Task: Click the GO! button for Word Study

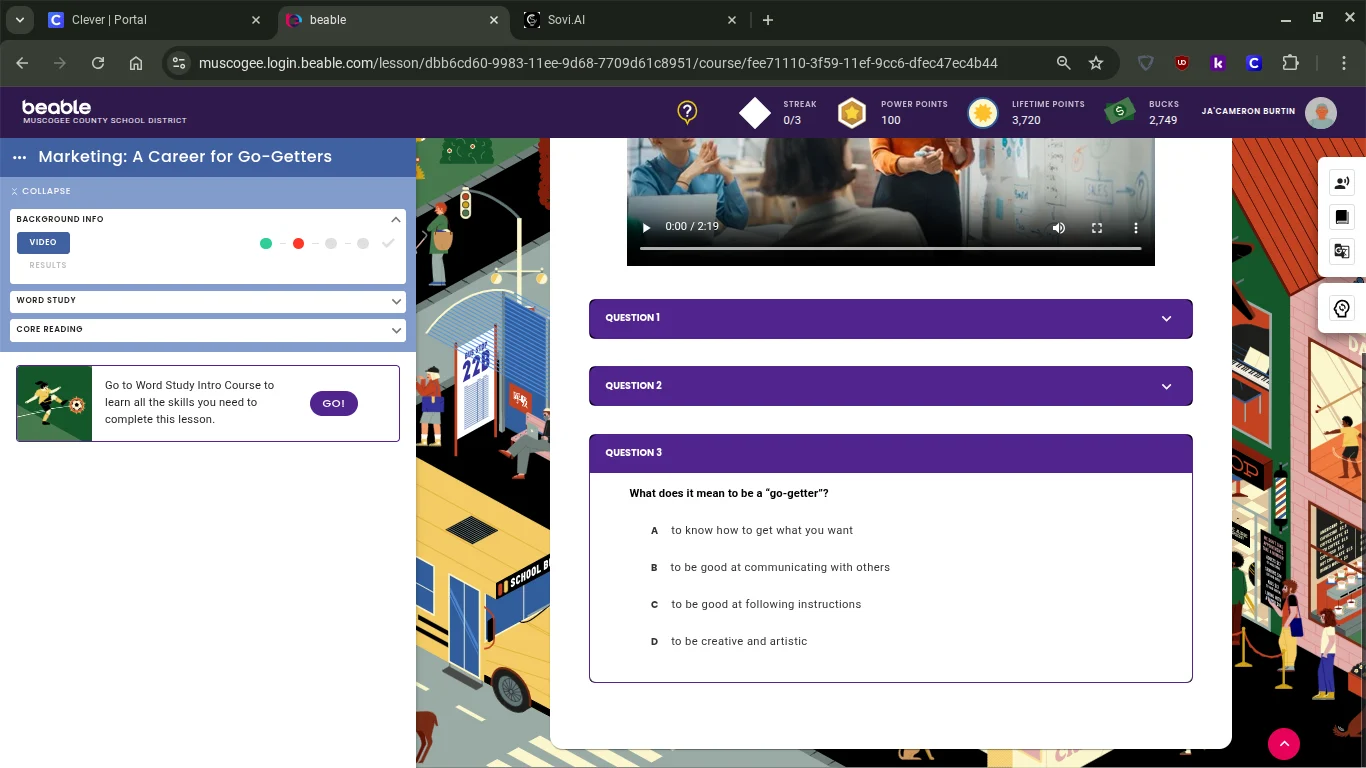Action: click(333, 403)
